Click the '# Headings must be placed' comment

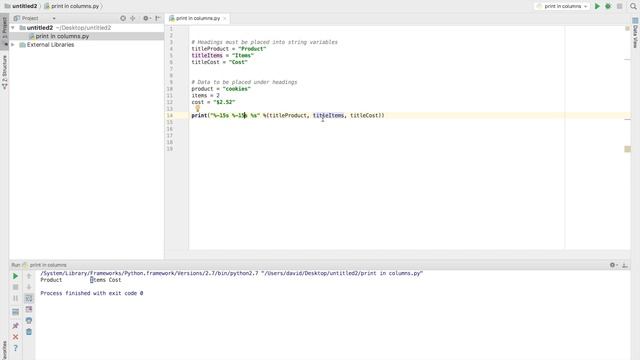pyautogui.click(x=264, y=42)
